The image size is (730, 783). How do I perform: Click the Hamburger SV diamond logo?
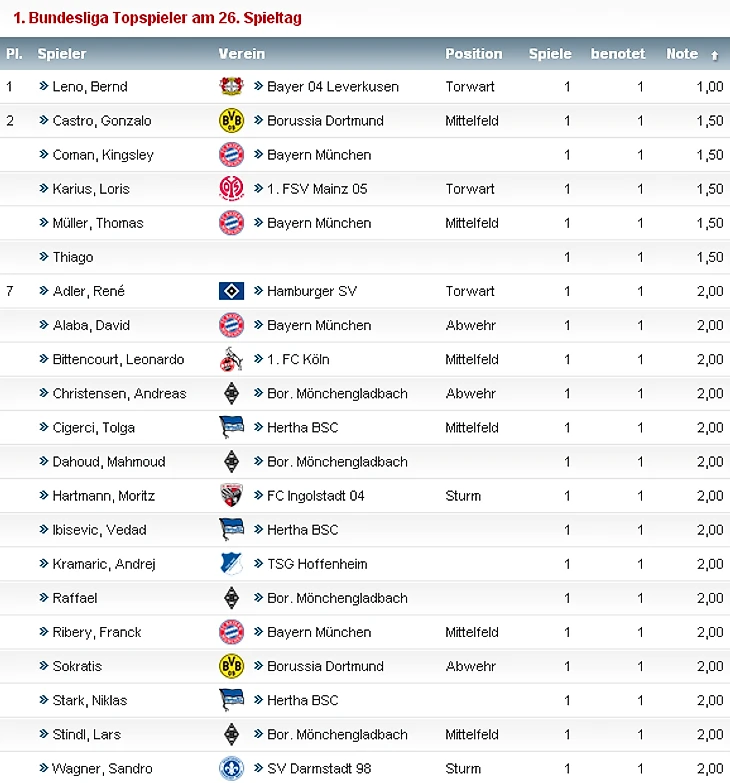(x=231, y=291)
